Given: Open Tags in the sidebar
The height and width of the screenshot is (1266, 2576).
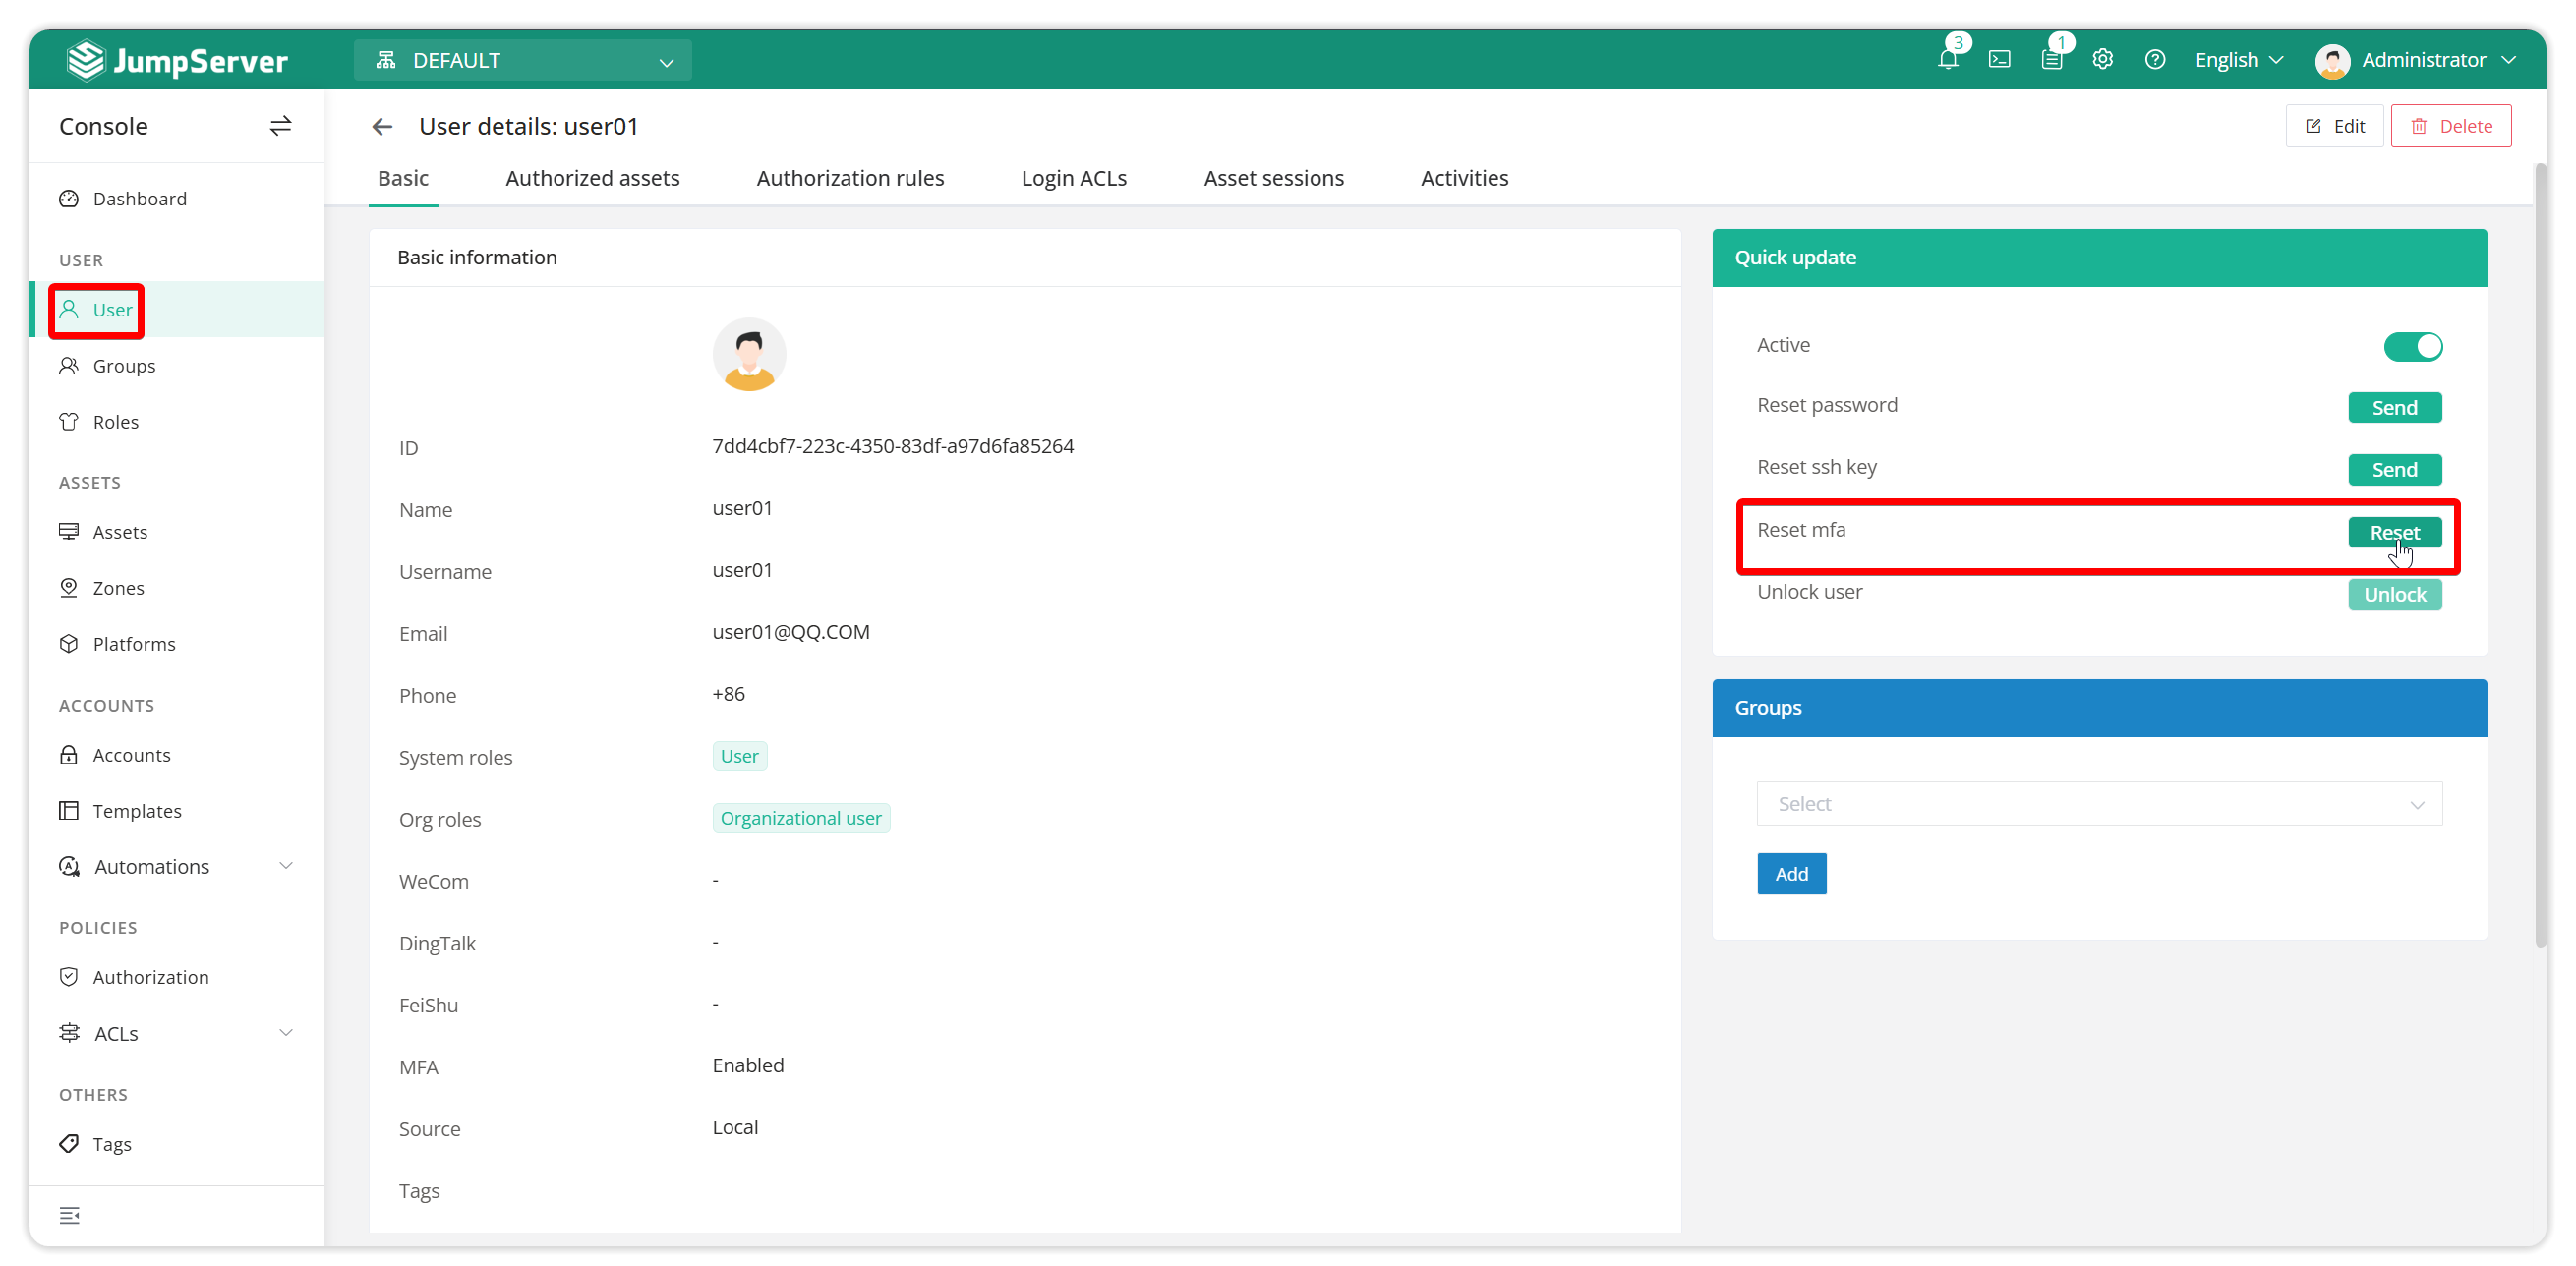Looking at the screenshot, I should [x=178, y=1144].
